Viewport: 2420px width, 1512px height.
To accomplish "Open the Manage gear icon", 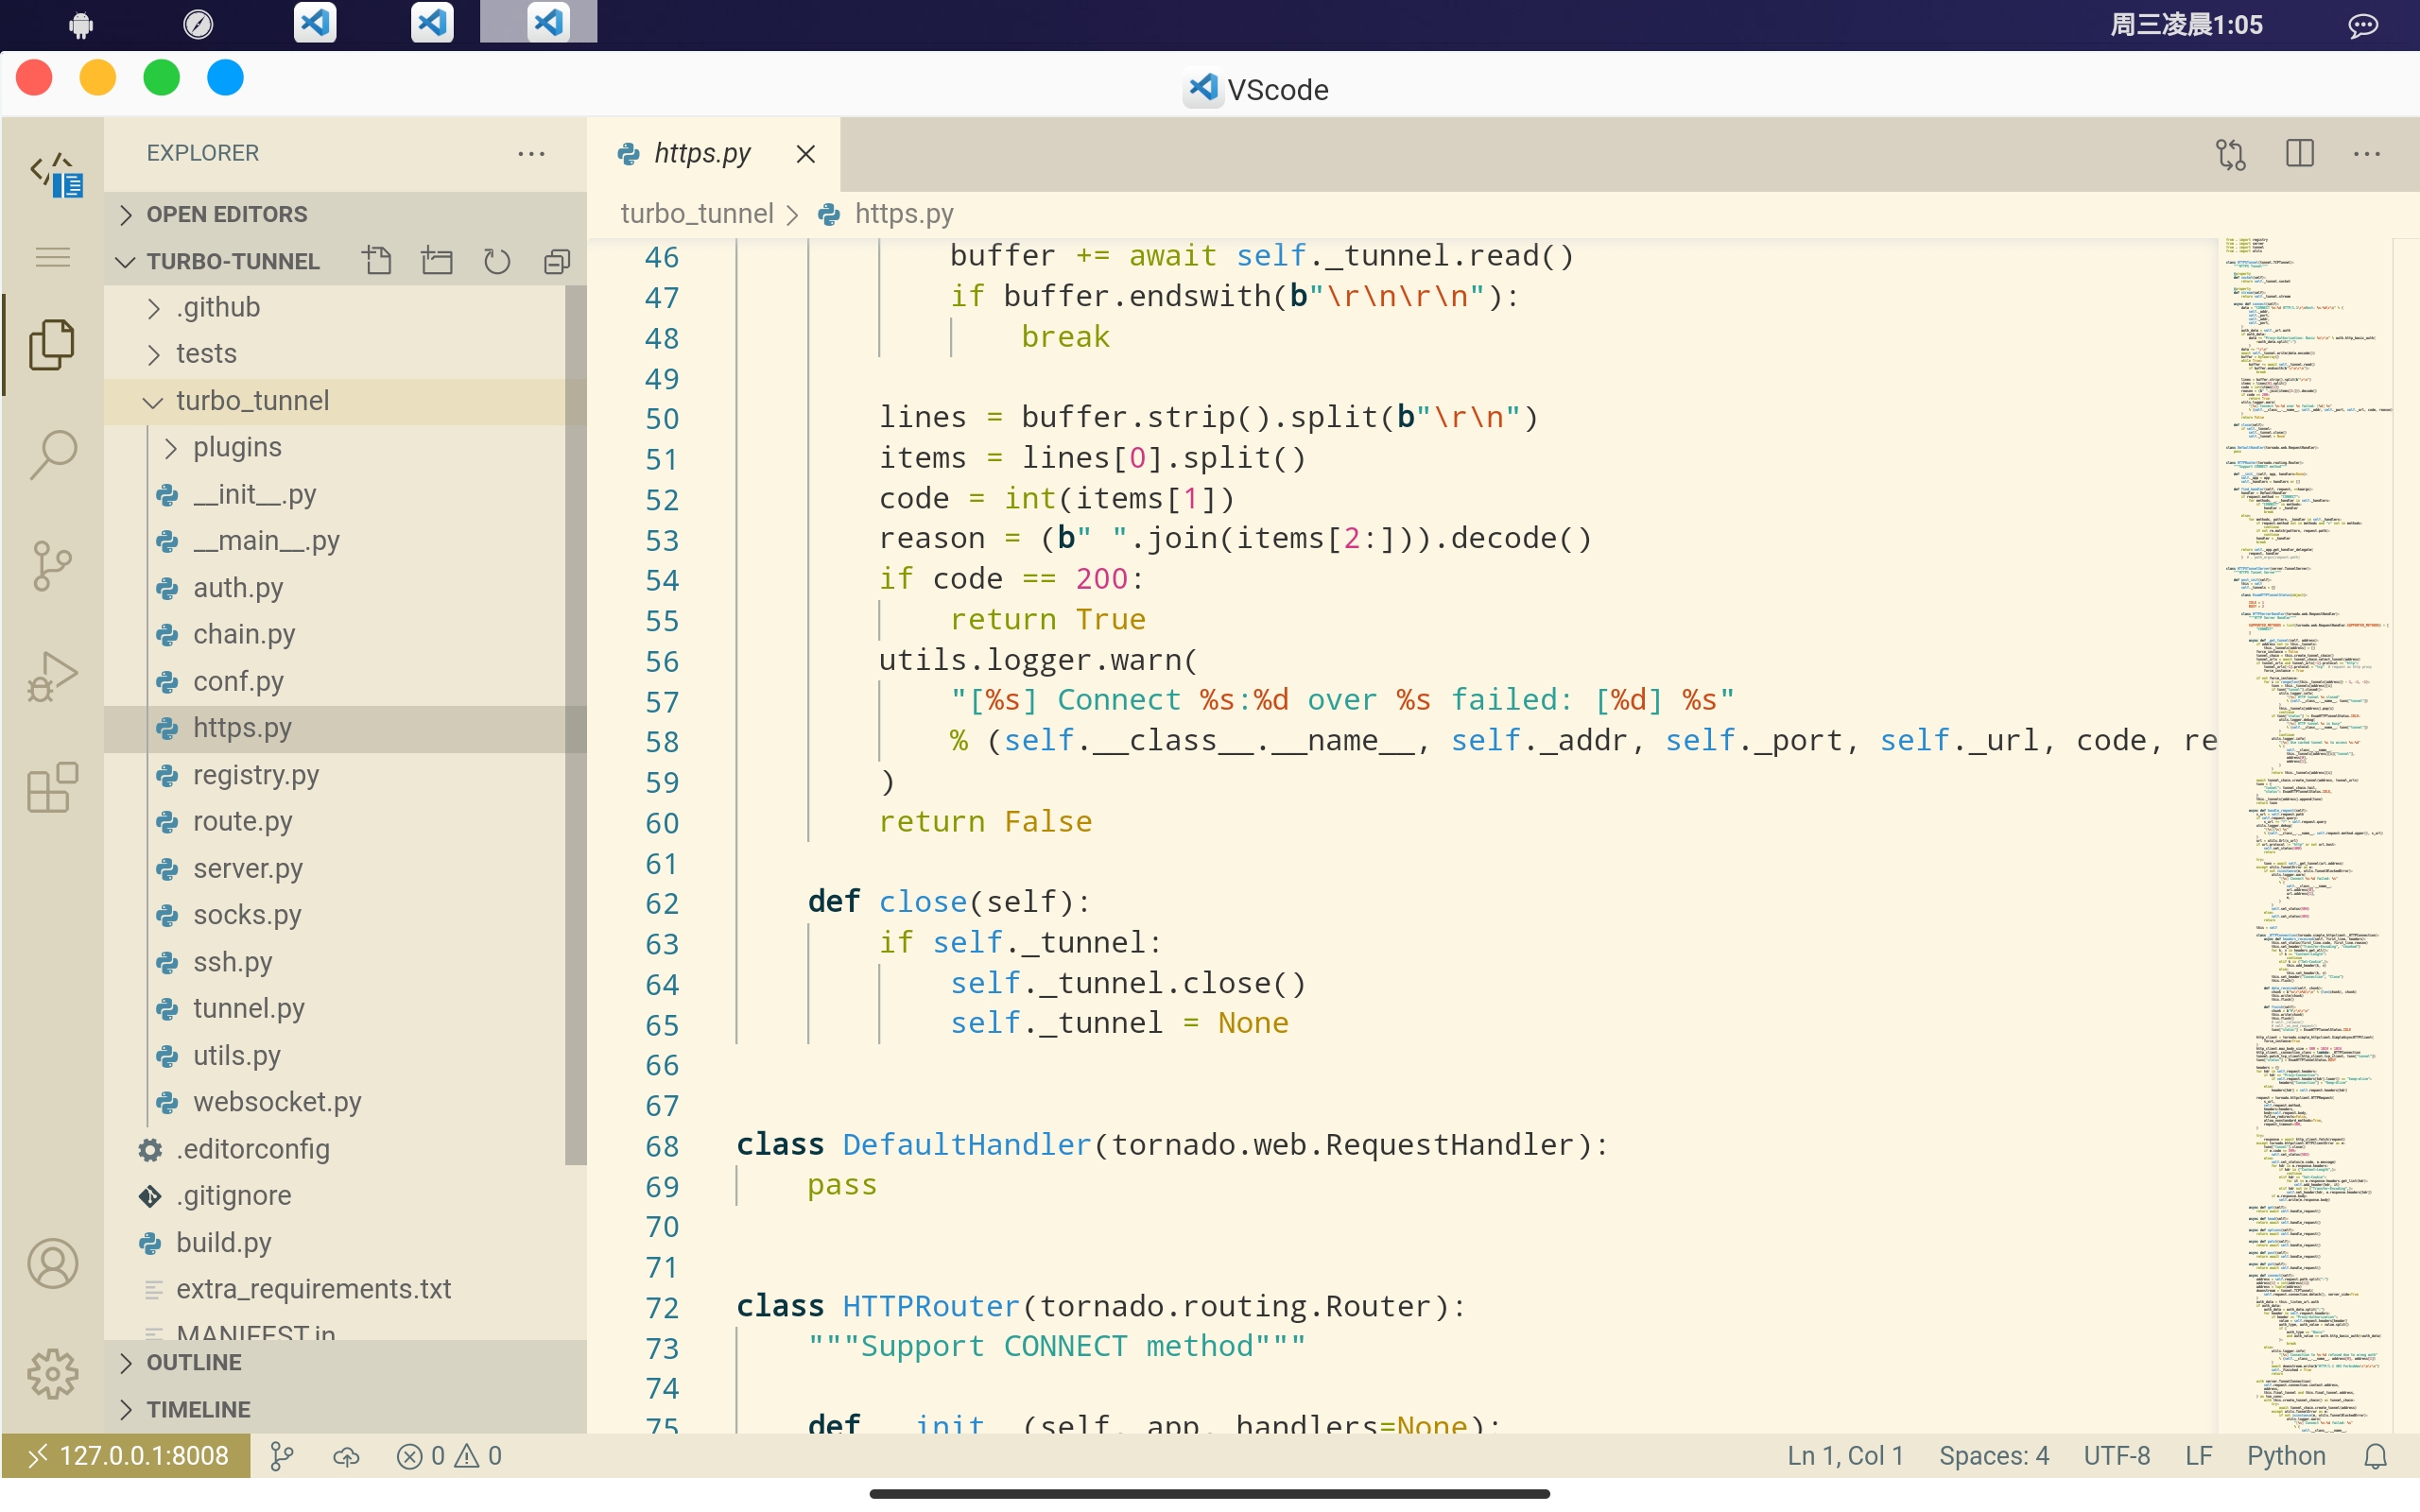I will pyautogui.click(x=52, y=1374).
